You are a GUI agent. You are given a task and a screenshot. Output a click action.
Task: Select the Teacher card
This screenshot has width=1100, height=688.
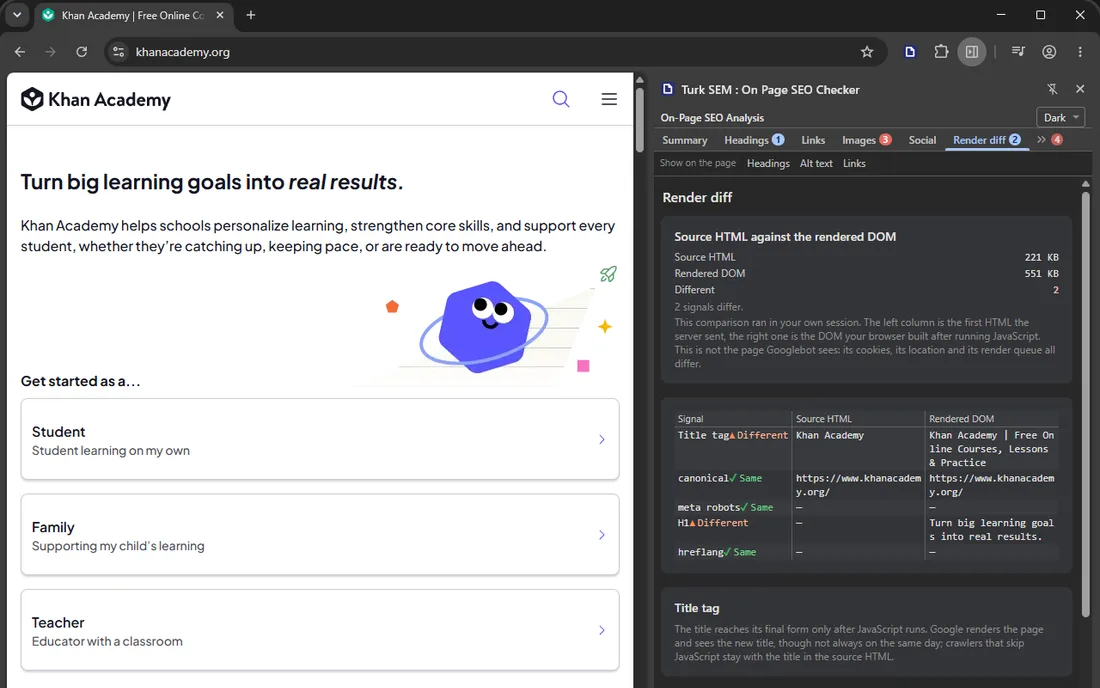[320, 630]
